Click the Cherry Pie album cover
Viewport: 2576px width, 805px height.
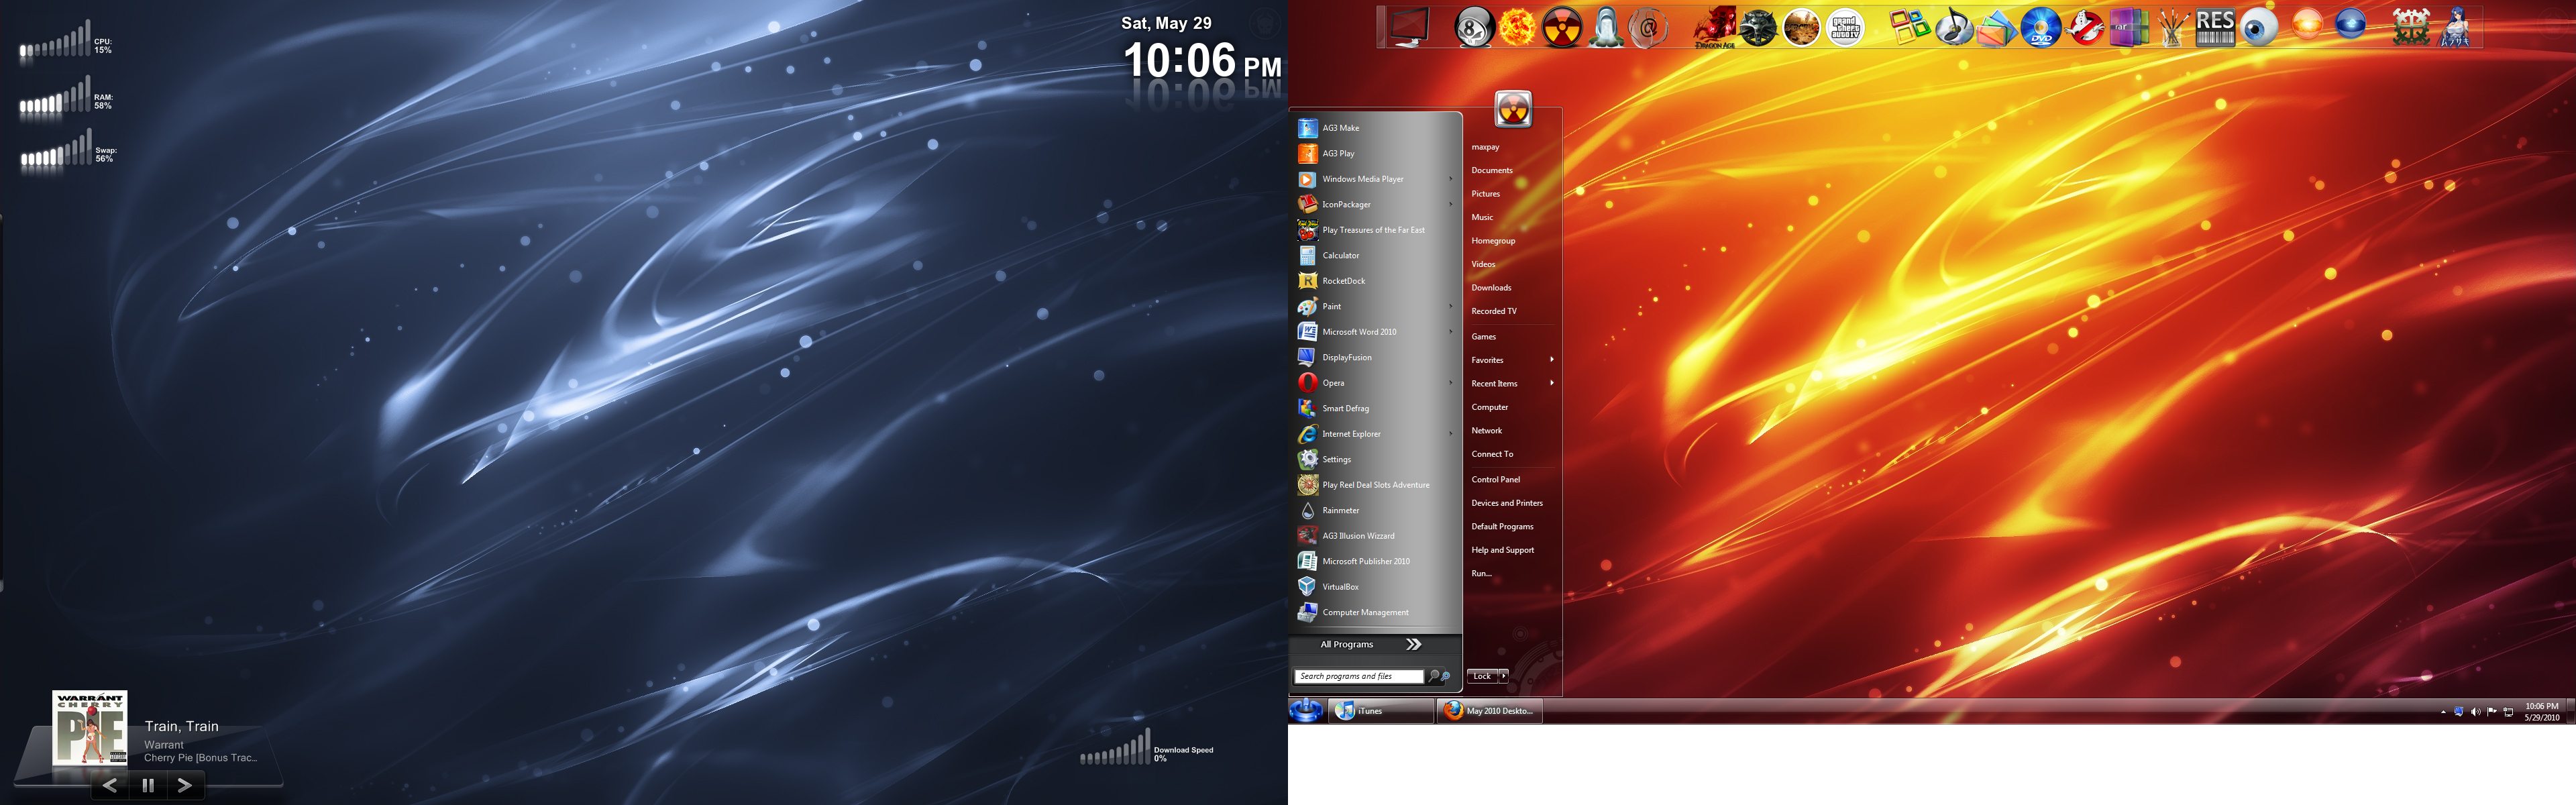[x=90, y=729]
